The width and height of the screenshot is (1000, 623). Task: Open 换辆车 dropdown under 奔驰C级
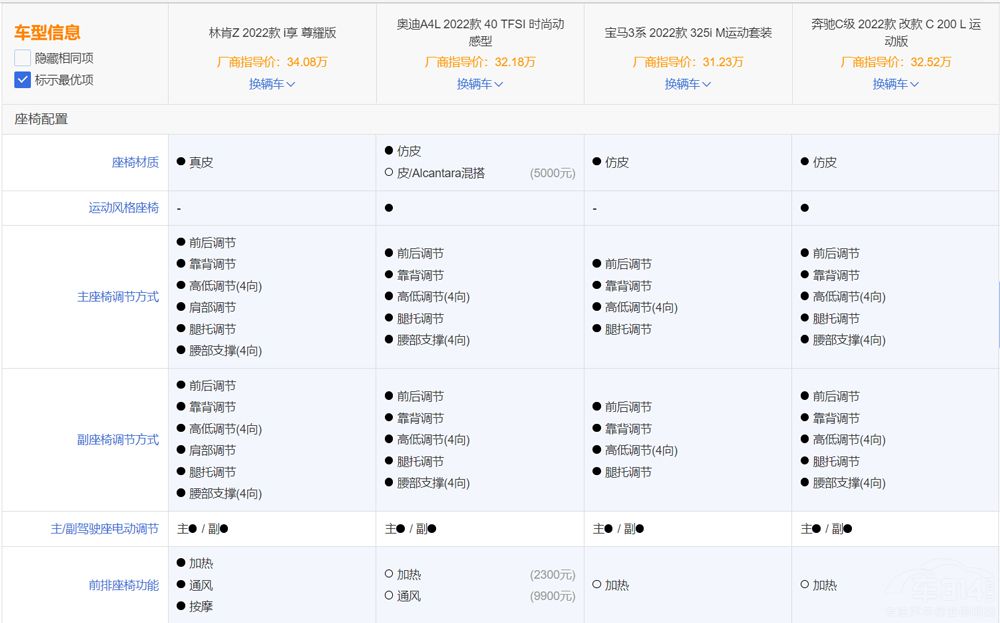[x=896, y=84]
